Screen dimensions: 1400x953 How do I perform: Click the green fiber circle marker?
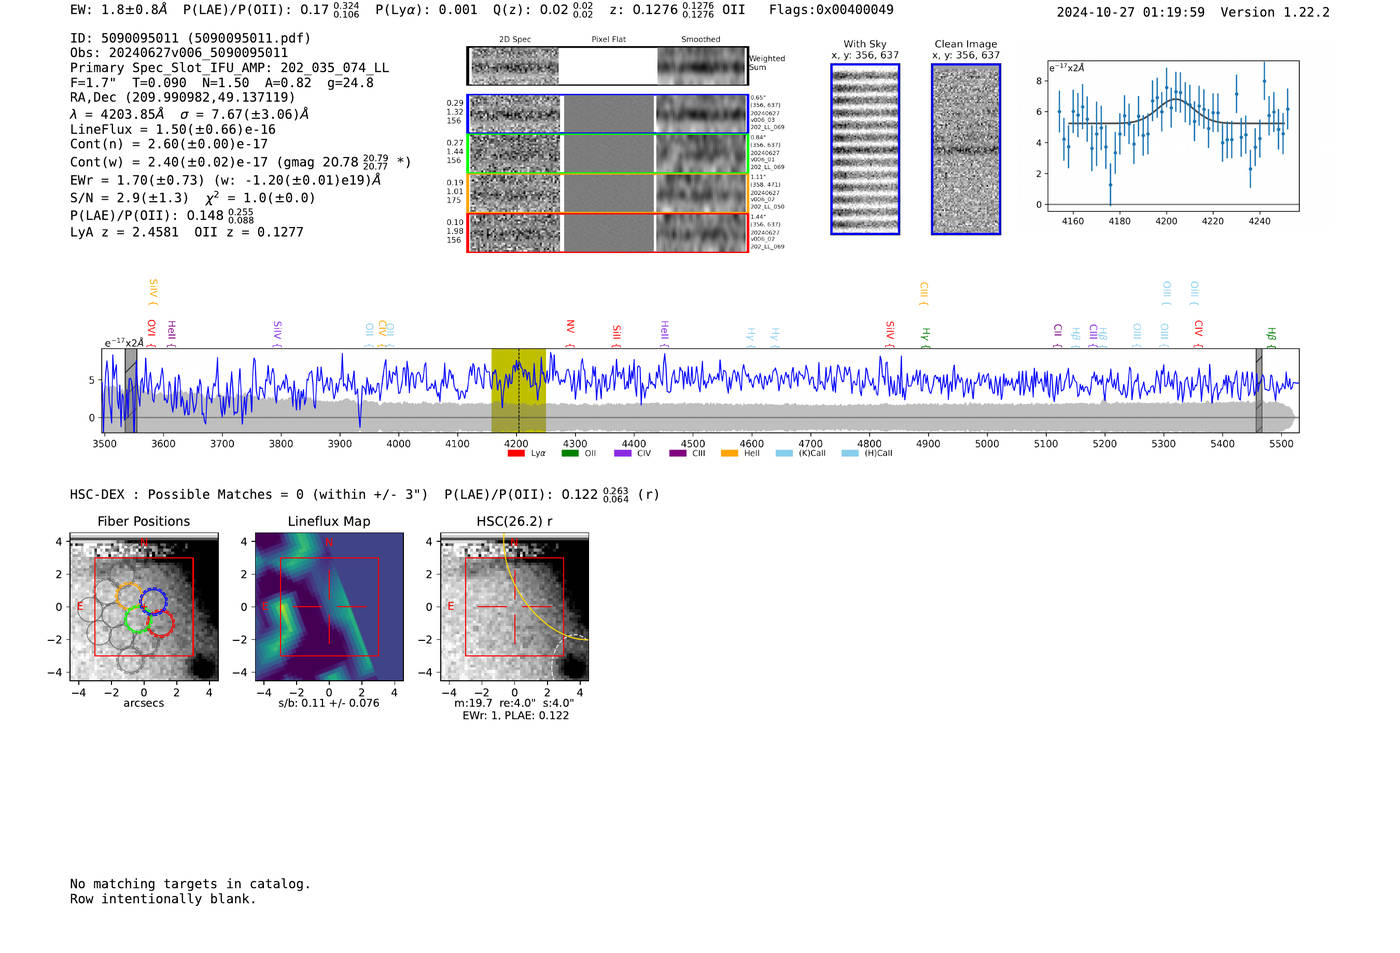click(x=135, y=619)
